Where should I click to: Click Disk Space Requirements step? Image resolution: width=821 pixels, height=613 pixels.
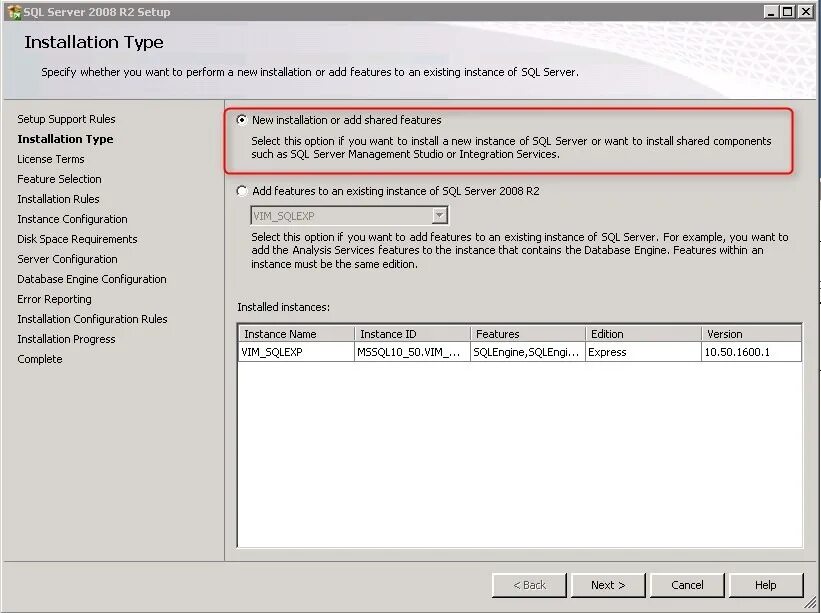click(x=77, y=239)
